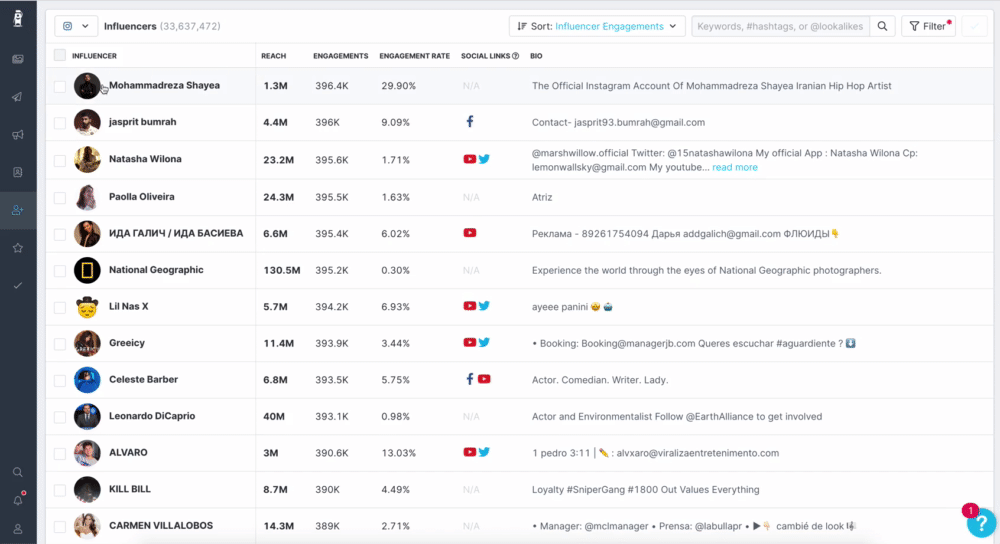Click the Influencers count title
Viewport: 1000px width, 544px height.
click(162, 26)
